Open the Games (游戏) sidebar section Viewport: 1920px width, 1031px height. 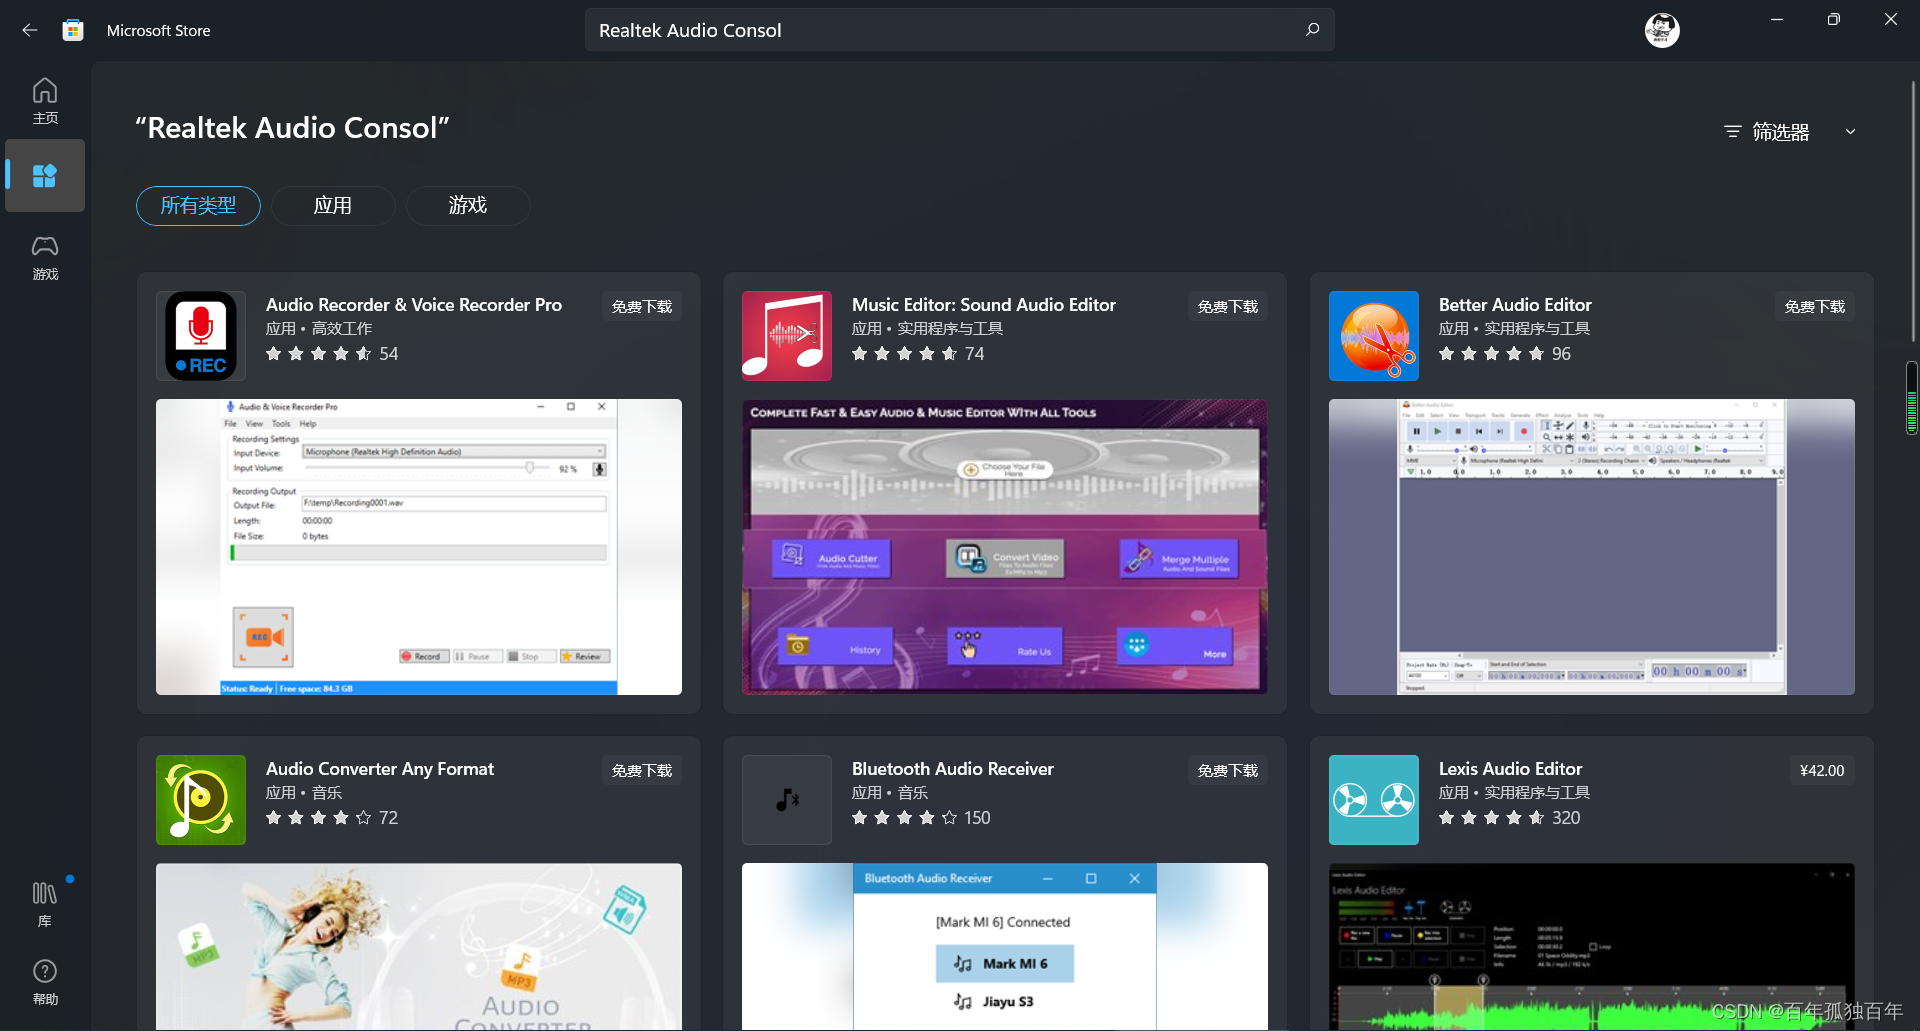45,257
